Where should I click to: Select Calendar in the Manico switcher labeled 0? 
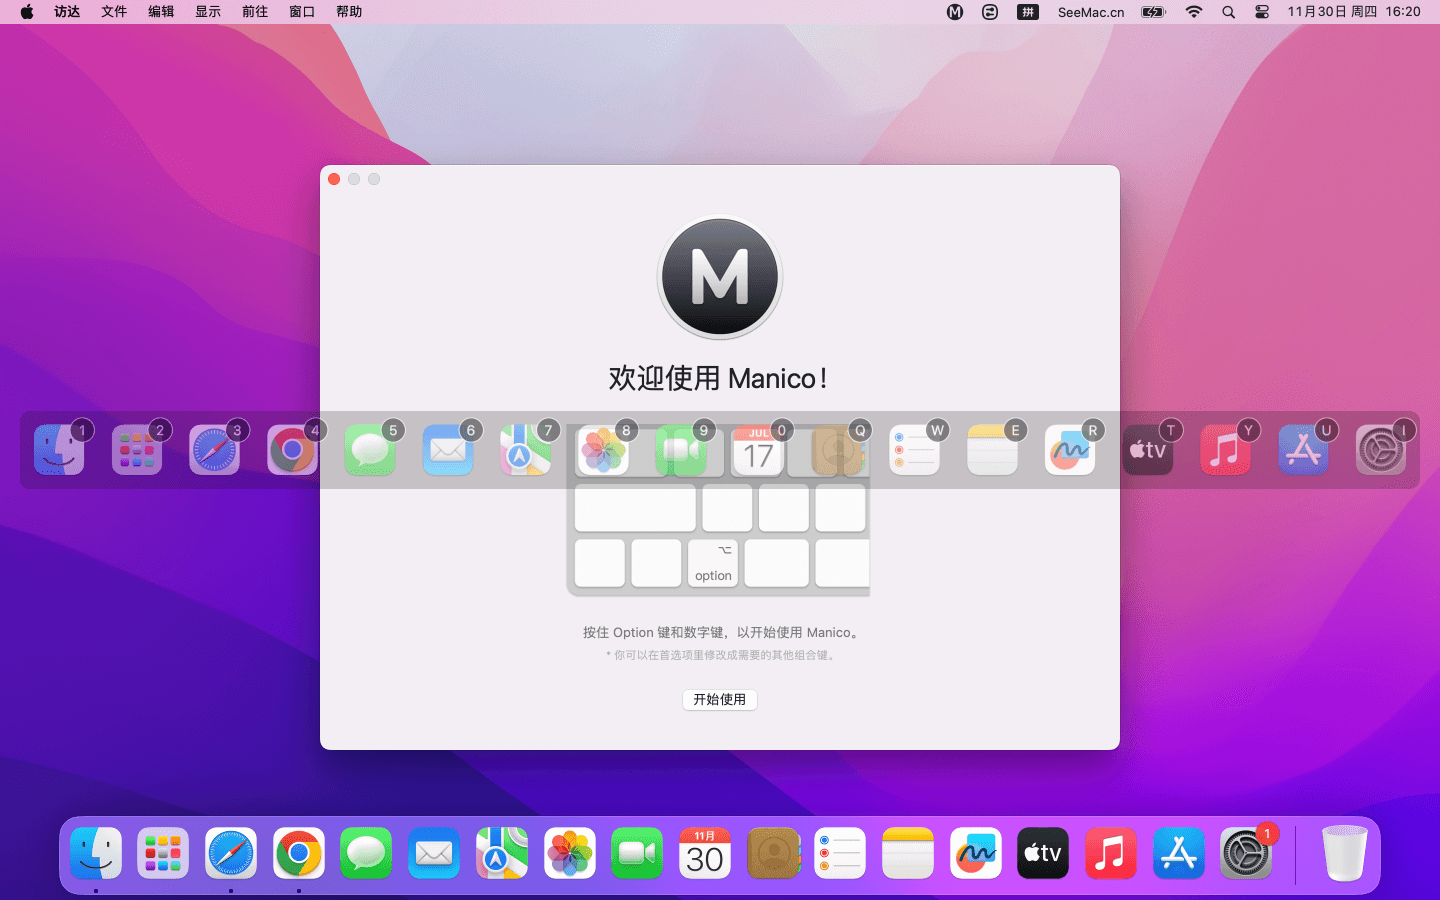point(758,450)
